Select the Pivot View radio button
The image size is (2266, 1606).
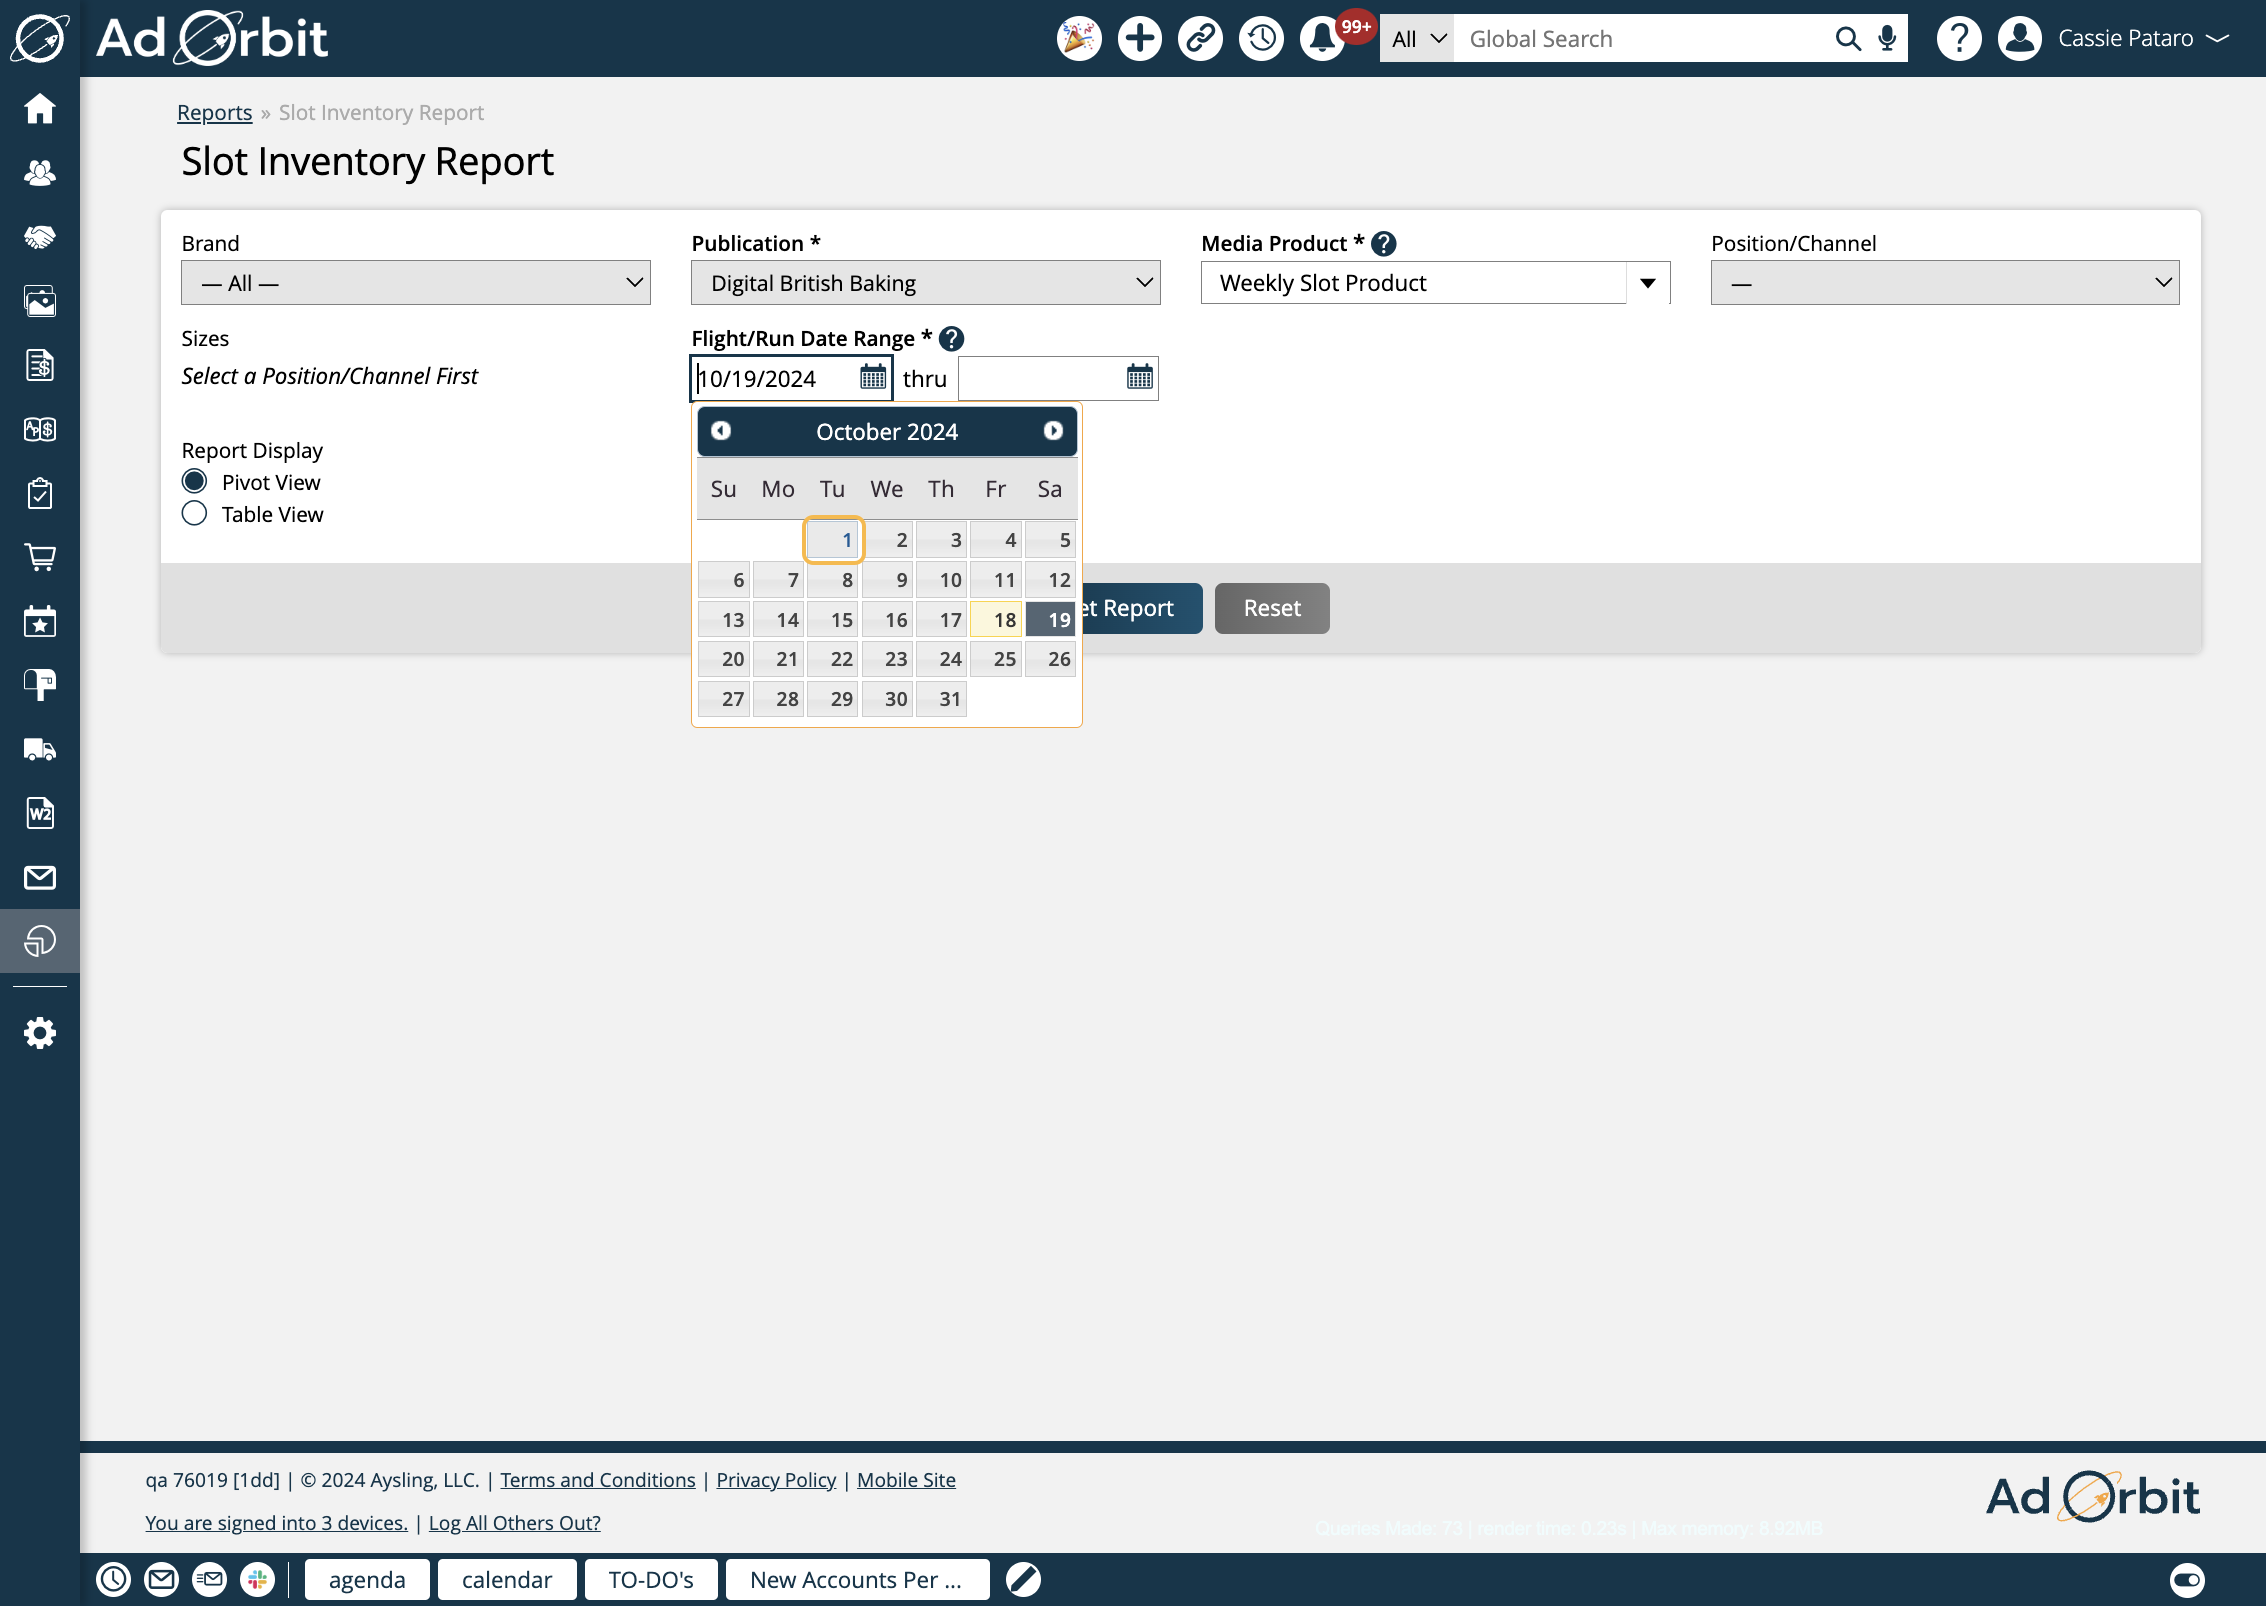(194, 482)
